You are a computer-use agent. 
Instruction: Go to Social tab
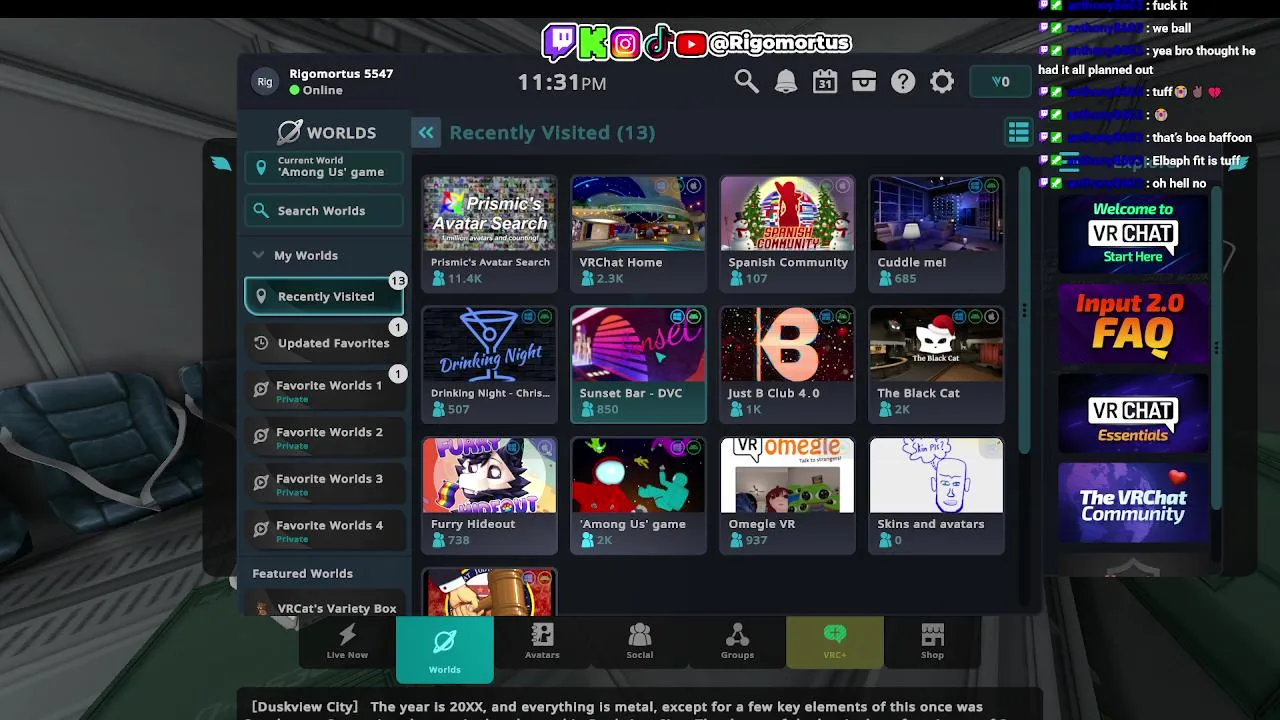(640, 642)
